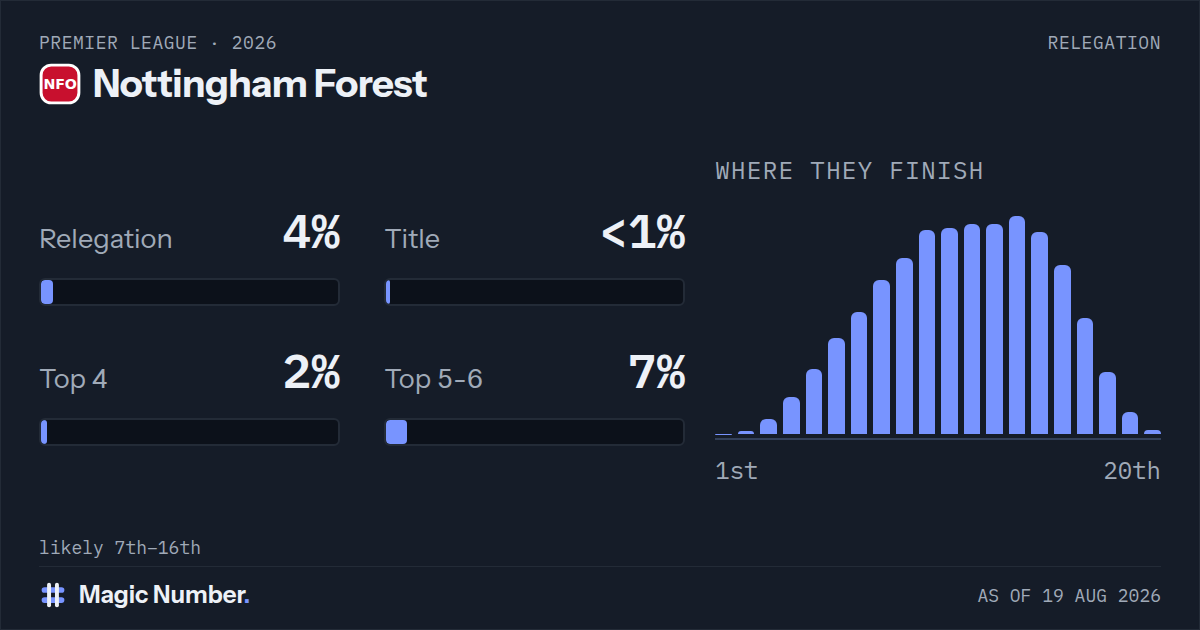Click the Magic Number hash logo icon
Viewport: 1200px width, 630px height.
(53, 595)
